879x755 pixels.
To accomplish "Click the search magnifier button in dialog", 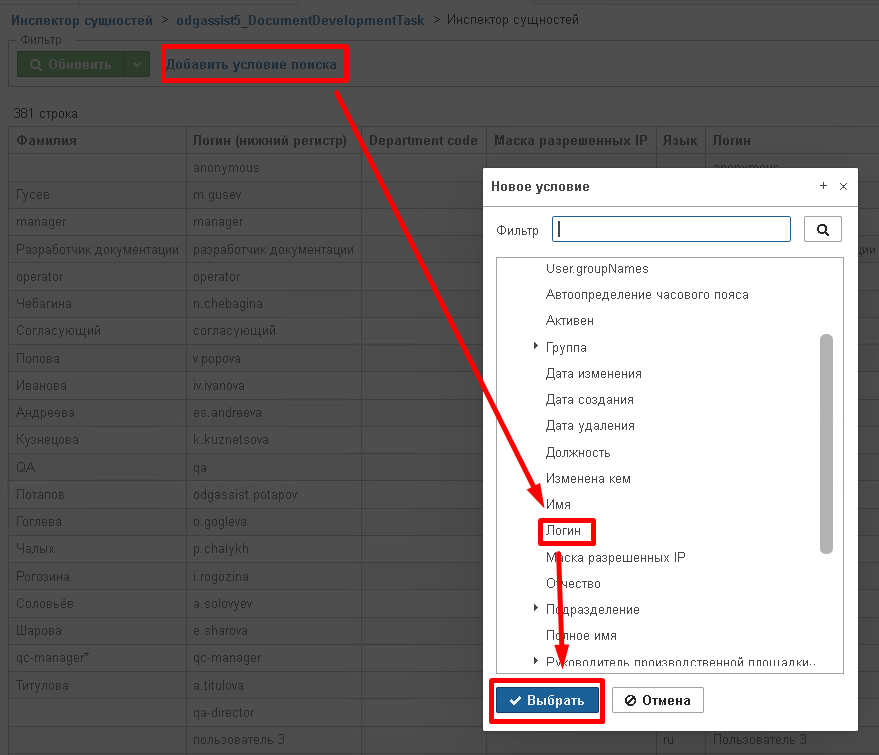I will point(822,229).
